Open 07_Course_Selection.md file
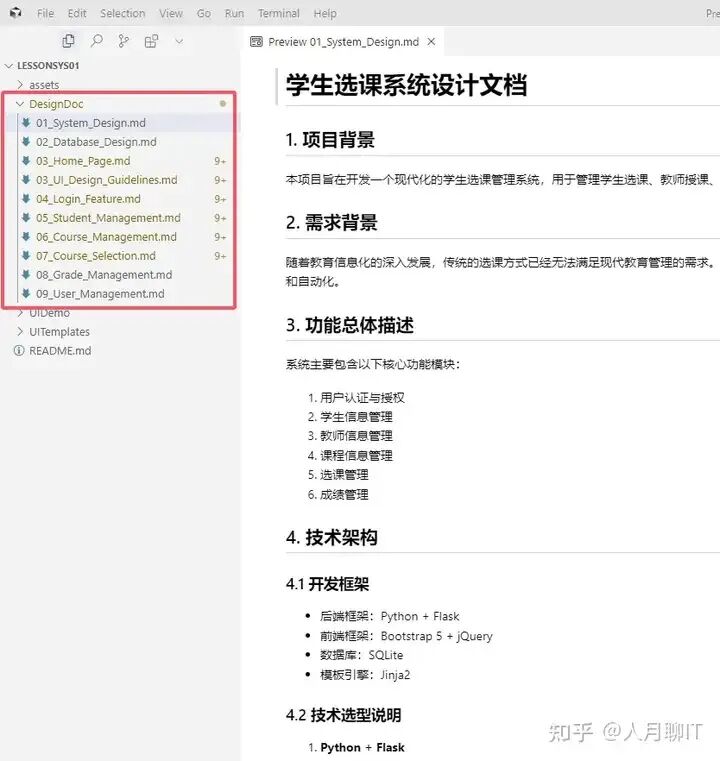Screen dimensions: 720x761 click(x=96, y=256)
